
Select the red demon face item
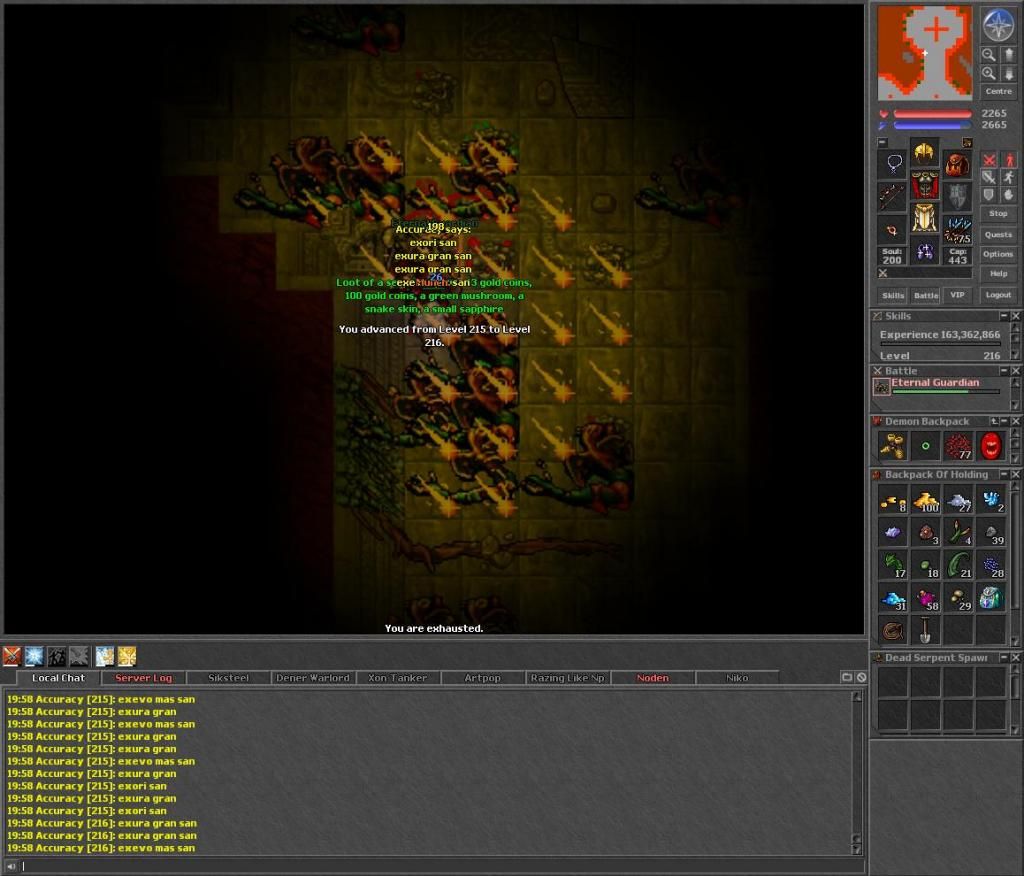(991, 446)
